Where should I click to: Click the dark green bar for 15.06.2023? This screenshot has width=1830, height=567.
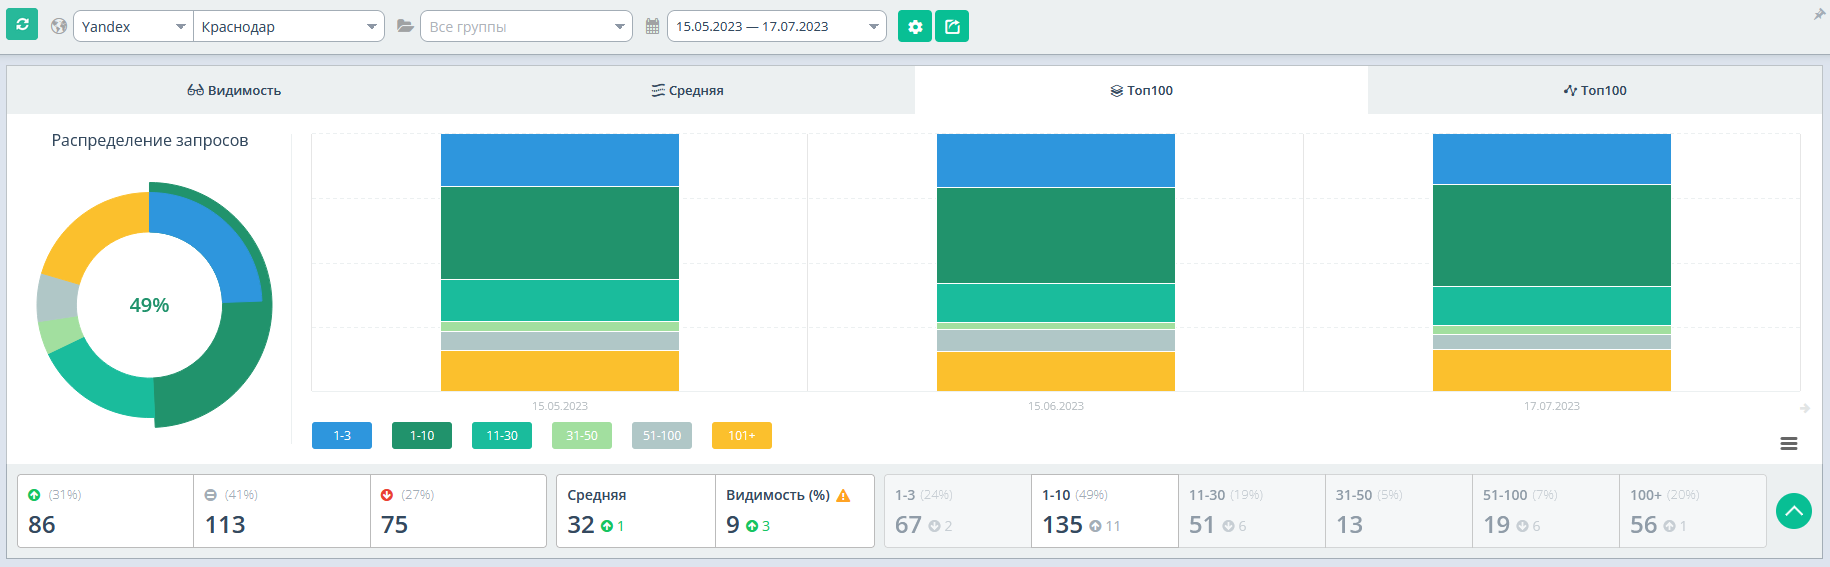tap(1056, 235)
